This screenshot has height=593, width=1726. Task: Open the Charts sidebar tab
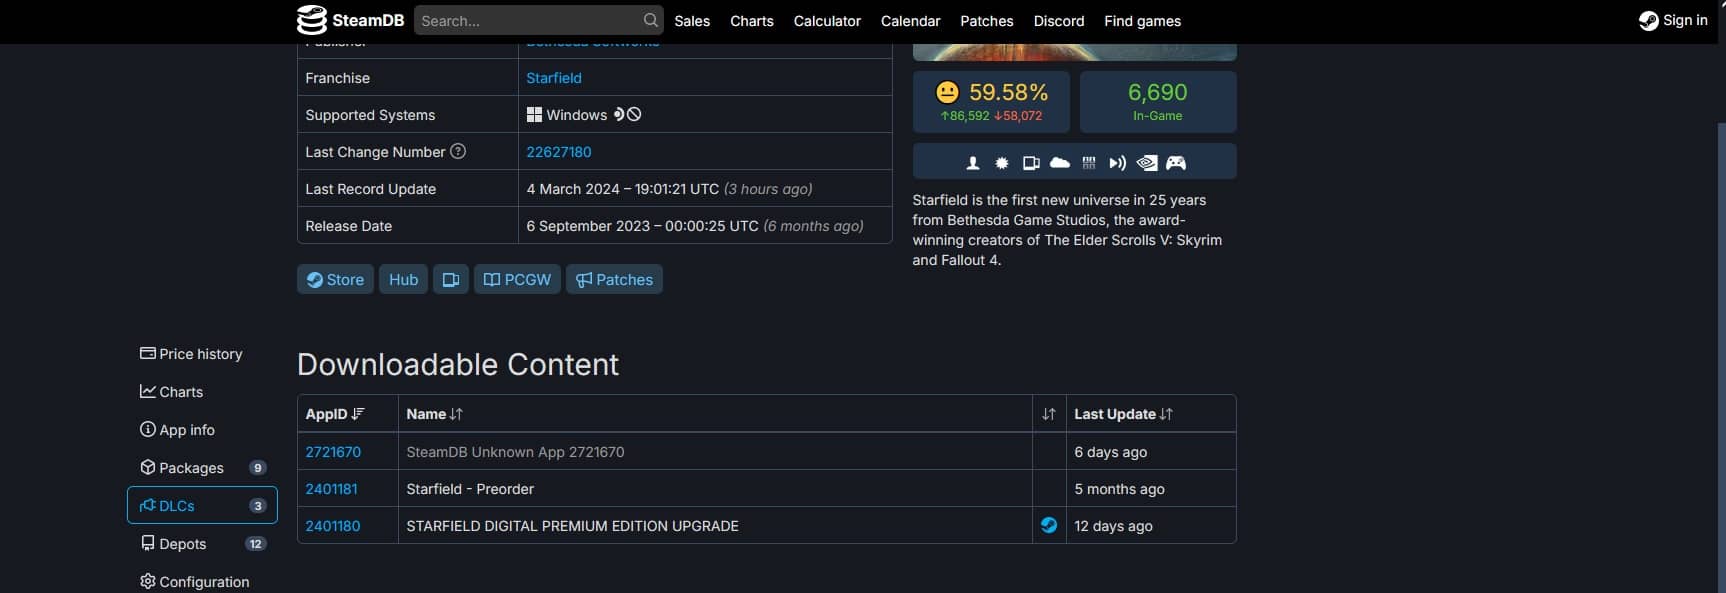coord(200,392)
